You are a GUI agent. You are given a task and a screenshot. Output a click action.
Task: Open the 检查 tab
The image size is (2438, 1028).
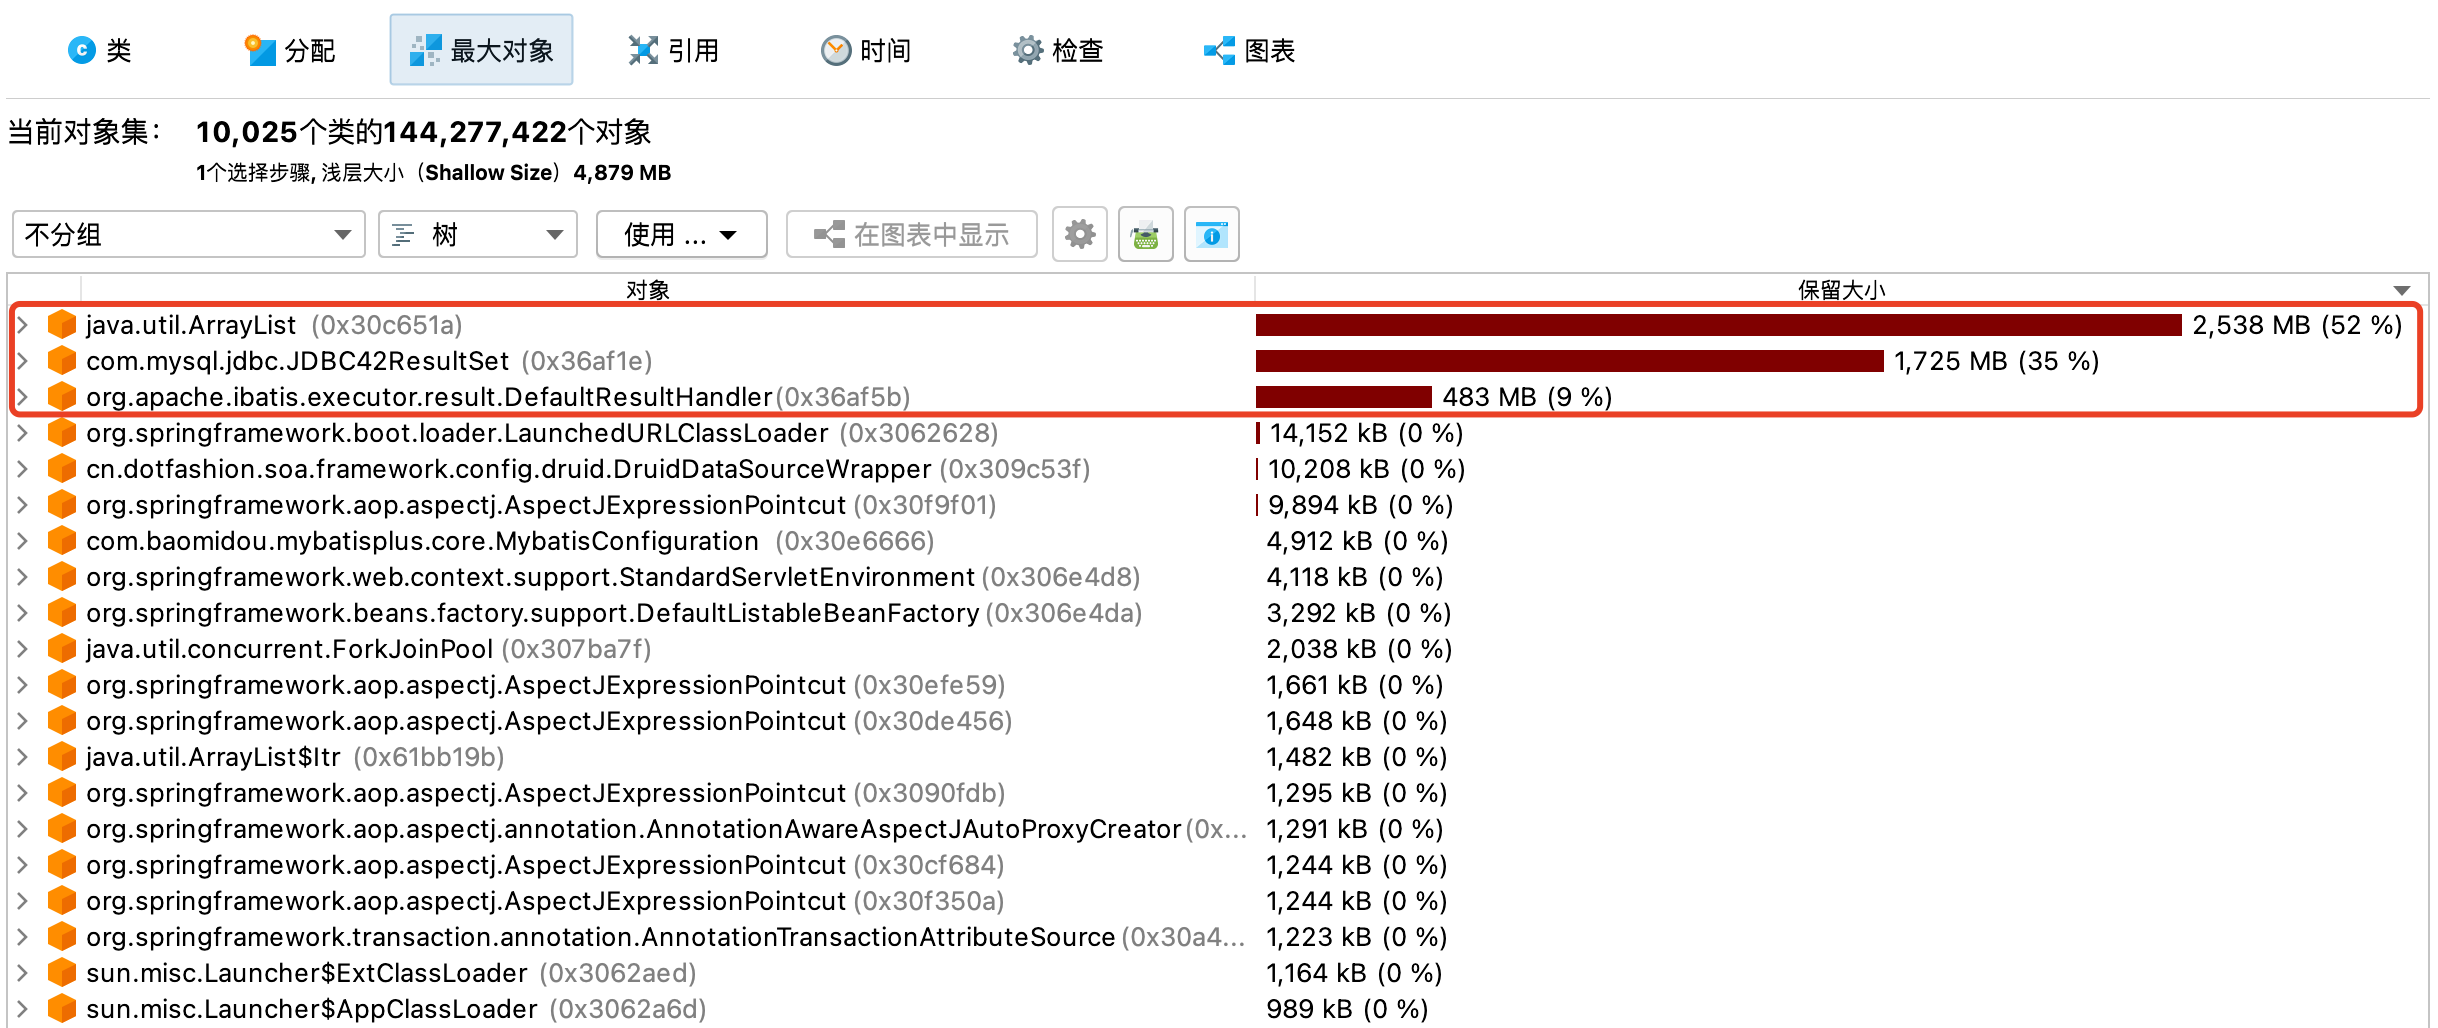click(1057, 50)
